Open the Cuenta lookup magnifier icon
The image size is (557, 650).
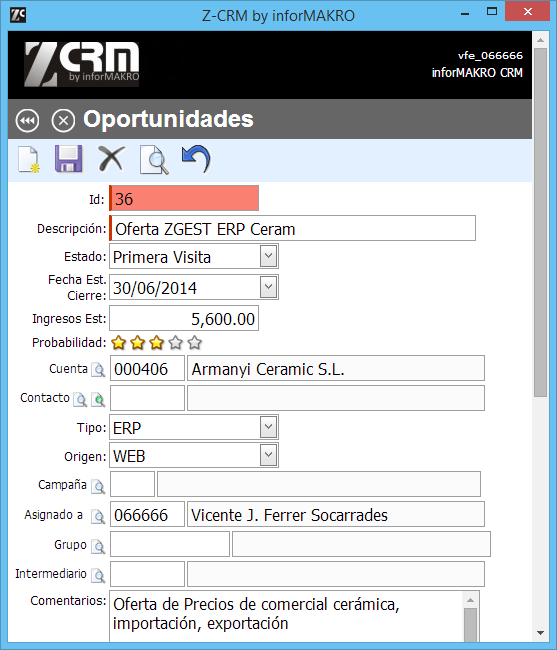98,369
